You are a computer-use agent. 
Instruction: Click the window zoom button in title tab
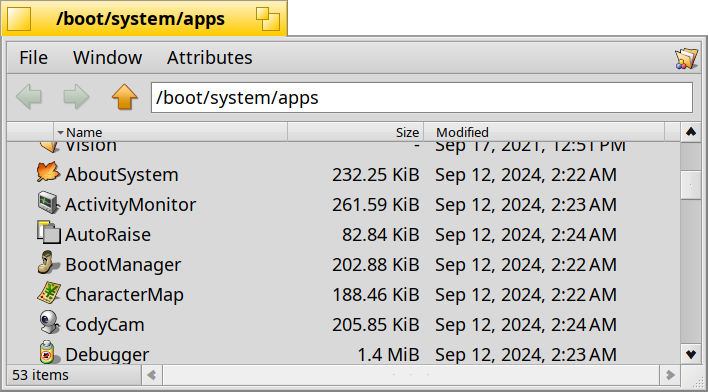click(268, 19)
